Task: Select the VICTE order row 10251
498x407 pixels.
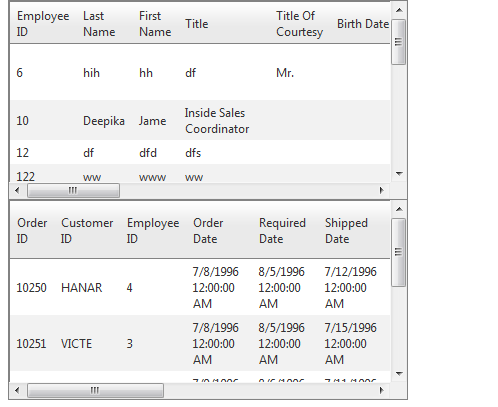Action: tap(200, 343)
